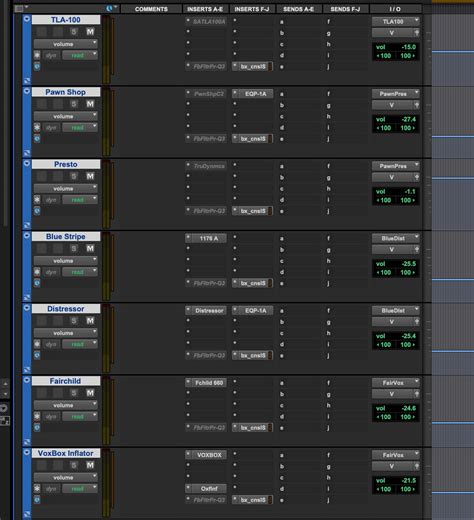The height and width of the screenshot is (520, 474).
Task: Click the SENDS A-E column header
Action: tap(299, 9)
